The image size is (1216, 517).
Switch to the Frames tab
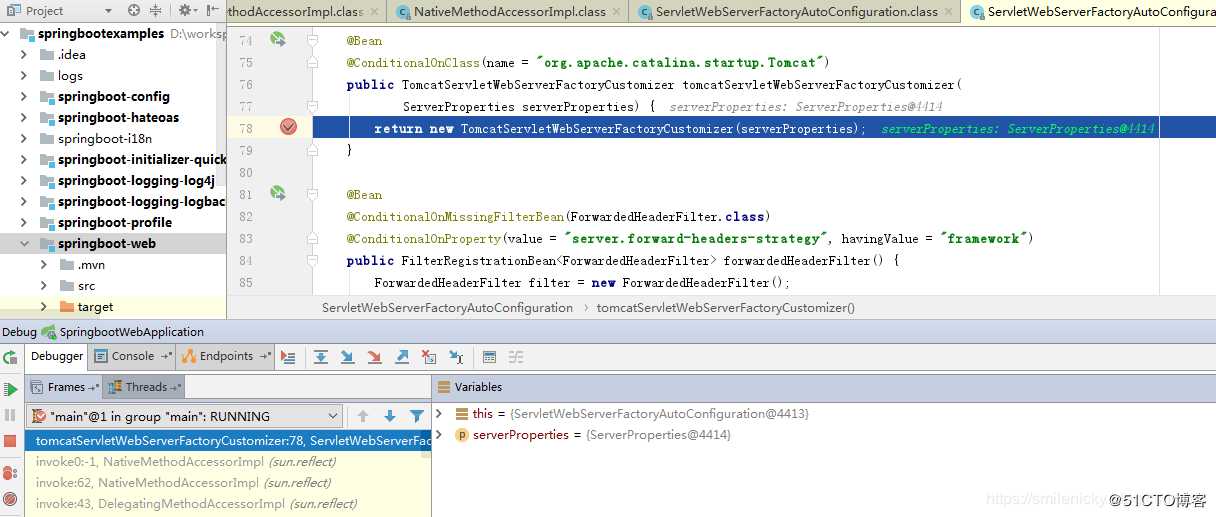(x=65, y=387)
